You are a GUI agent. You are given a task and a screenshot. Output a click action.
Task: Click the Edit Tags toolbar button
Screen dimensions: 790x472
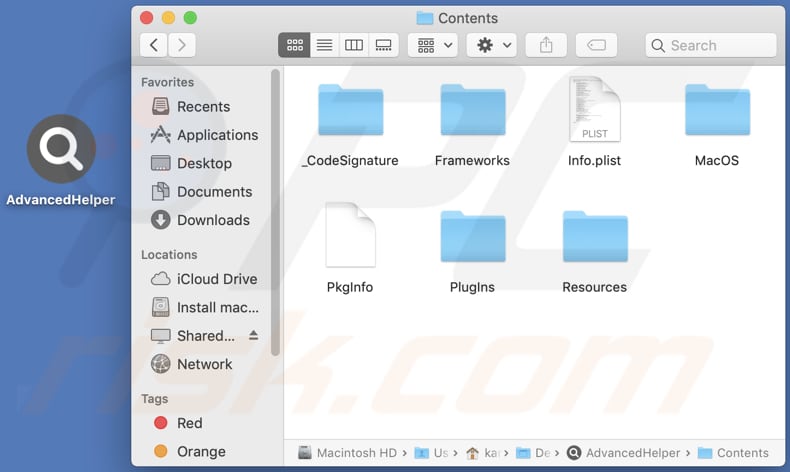(x=597, y=45)
